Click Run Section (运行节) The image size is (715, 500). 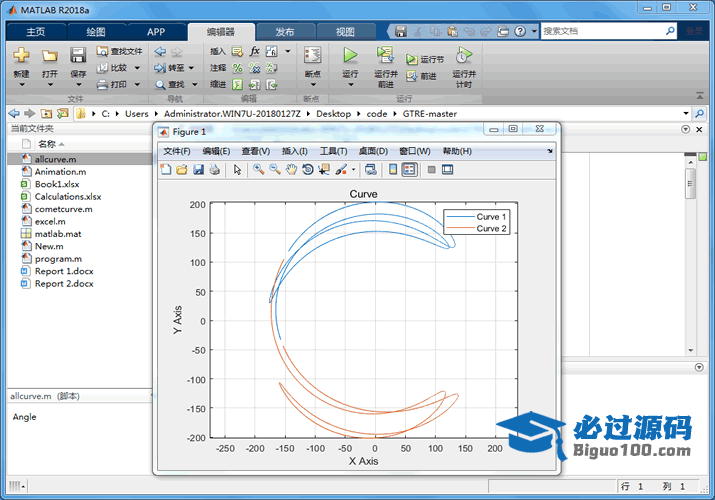425,59
